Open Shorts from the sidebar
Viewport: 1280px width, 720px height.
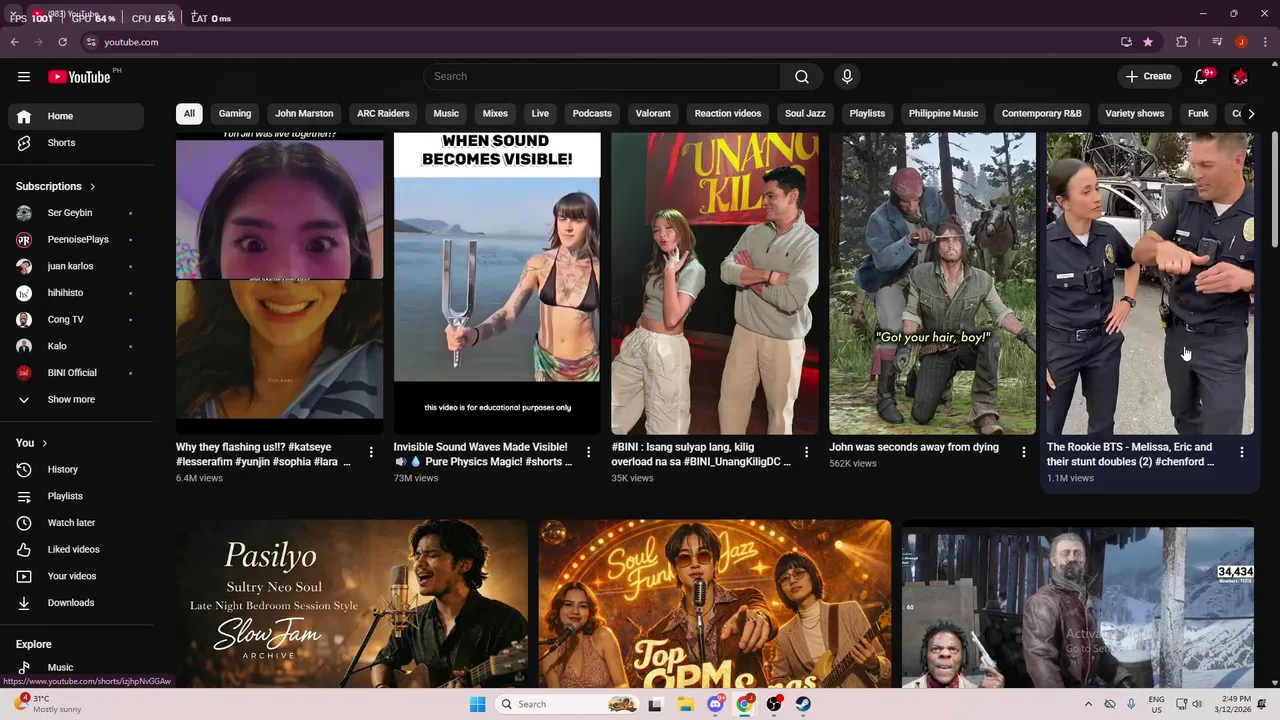pos(76,143)
